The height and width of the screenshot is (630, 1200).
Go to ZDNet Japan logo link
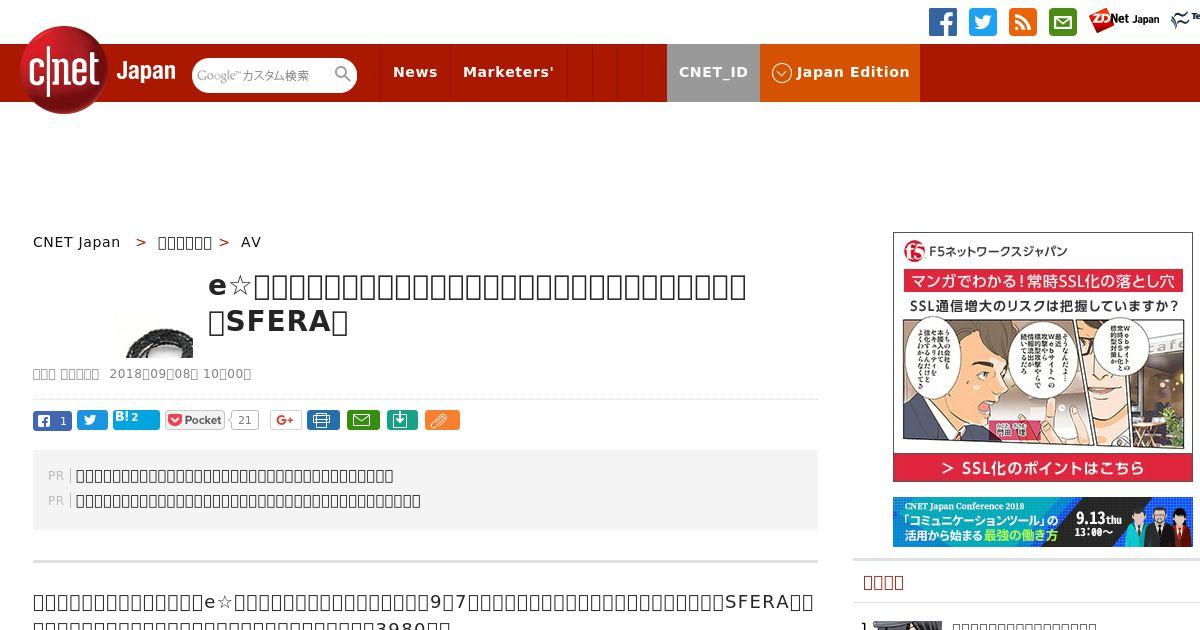(1124, 20)
